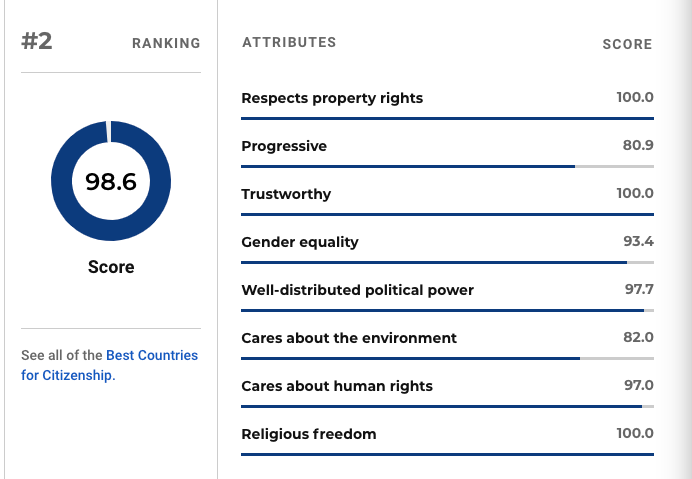Click the 98.6 score donut chart

pos(111,181)
